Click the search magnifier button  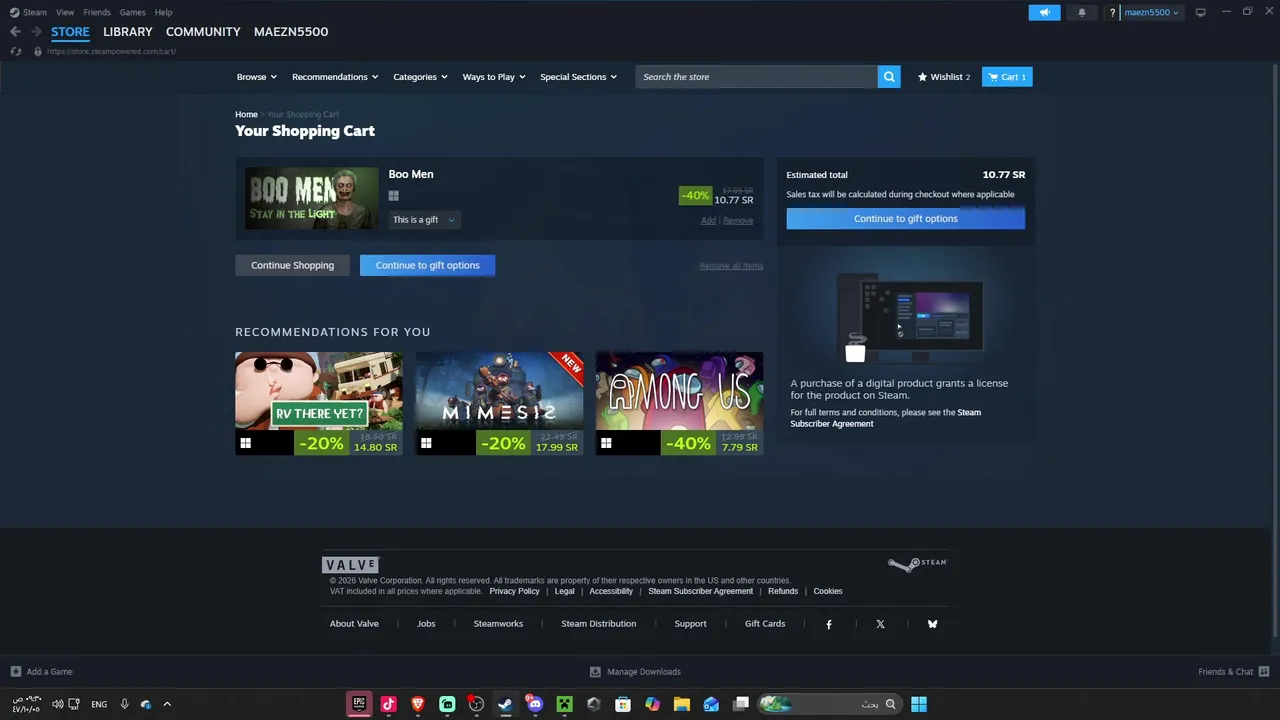889,77
